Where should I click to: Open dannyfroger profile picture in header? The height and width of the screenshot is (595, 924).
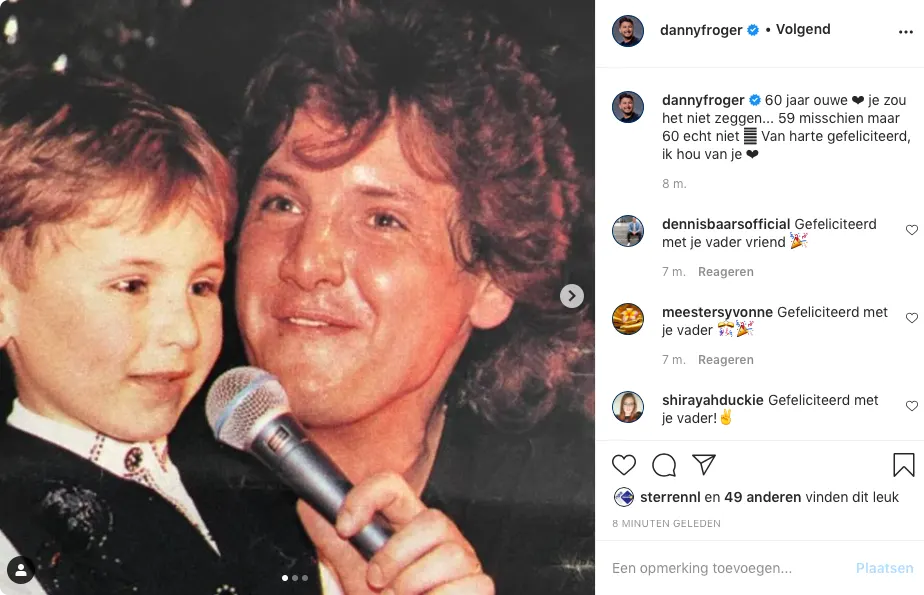(x=628, y=31)
